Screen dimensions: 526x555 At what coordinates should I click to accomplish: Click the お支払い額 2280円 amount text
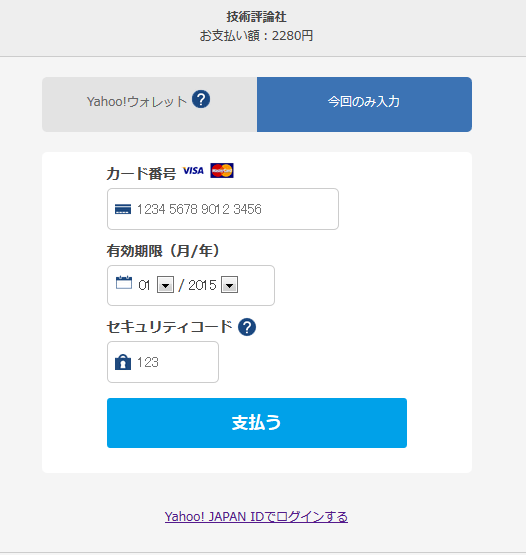256,36
